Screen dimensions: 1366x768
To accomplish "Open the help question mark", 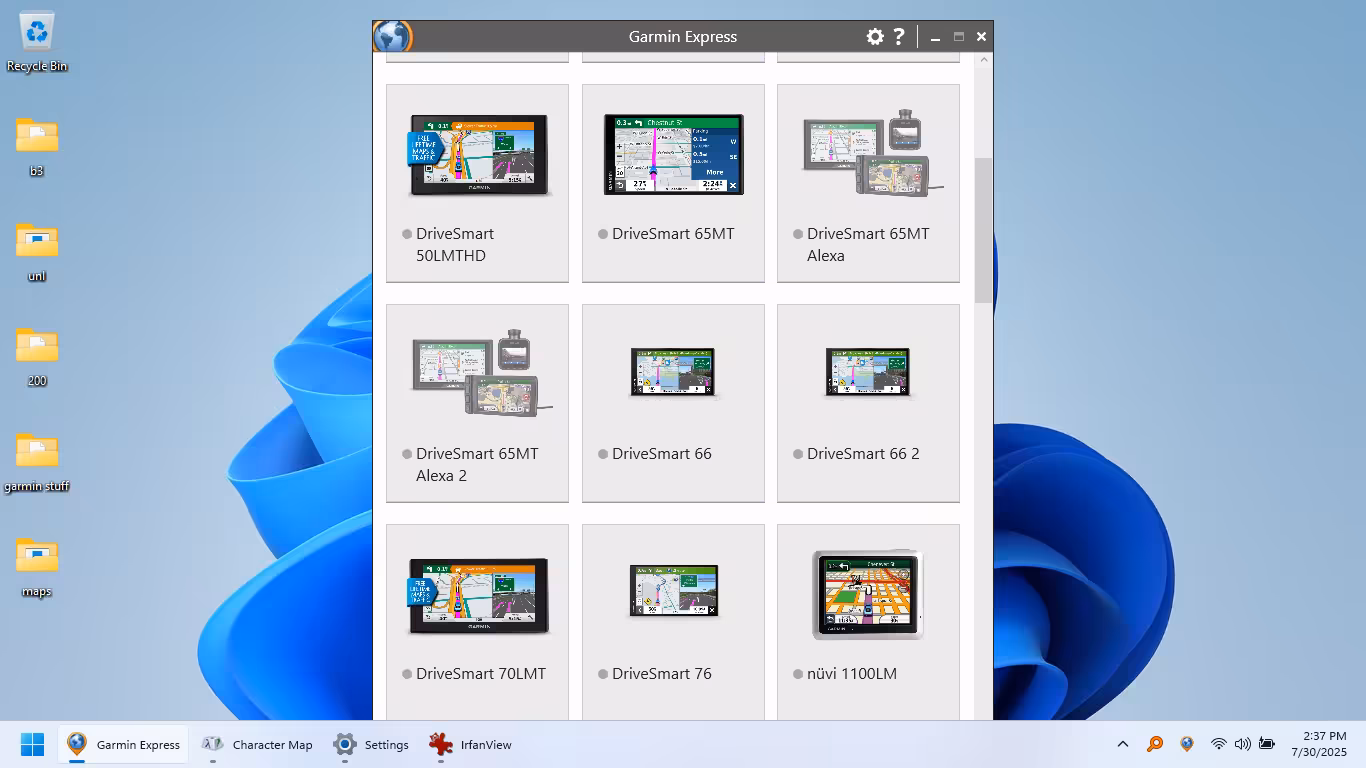I will click(x=899, y=37).
